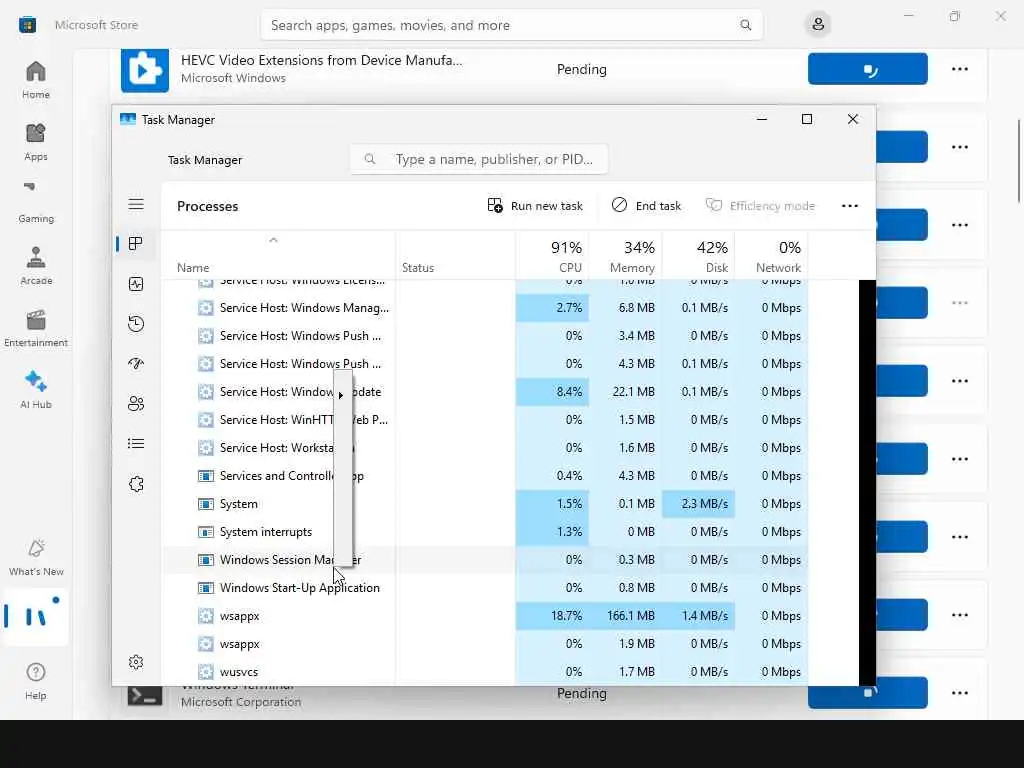Screen dimensions: 1024x768
Task: Select Processes page icon in Task Manager
Action: [136, 244]
